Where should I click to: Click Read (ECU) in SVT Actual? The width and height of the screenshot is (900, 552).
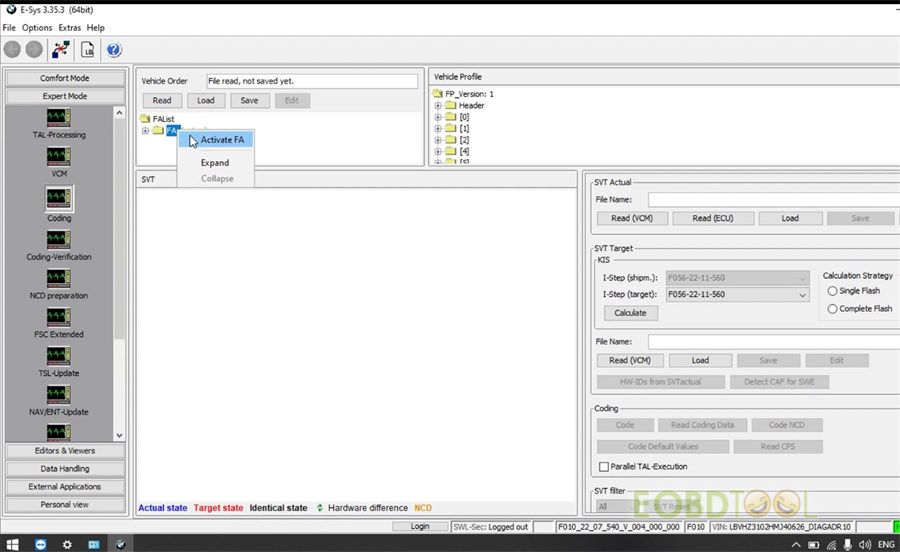coord(712,218)
